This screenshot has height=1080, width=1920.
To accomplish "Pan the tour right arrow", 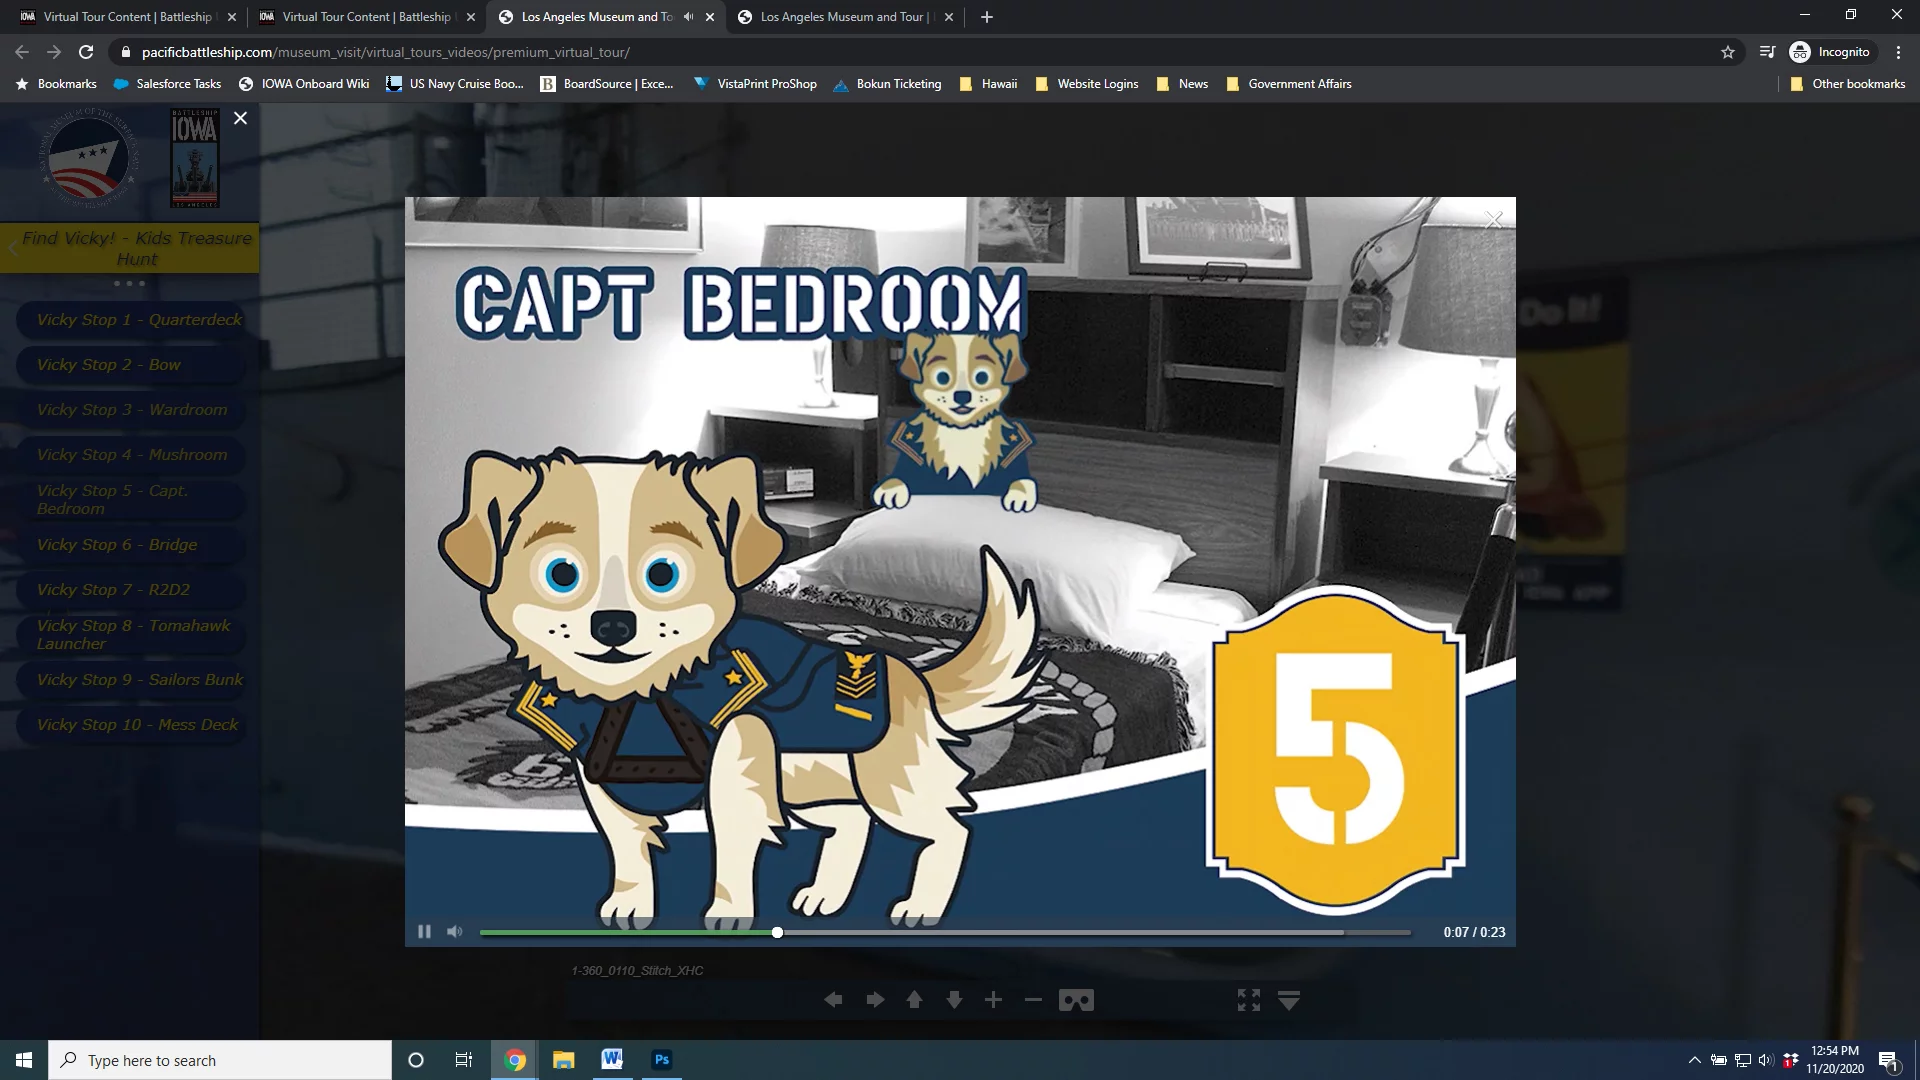I will click(875, 1000).
